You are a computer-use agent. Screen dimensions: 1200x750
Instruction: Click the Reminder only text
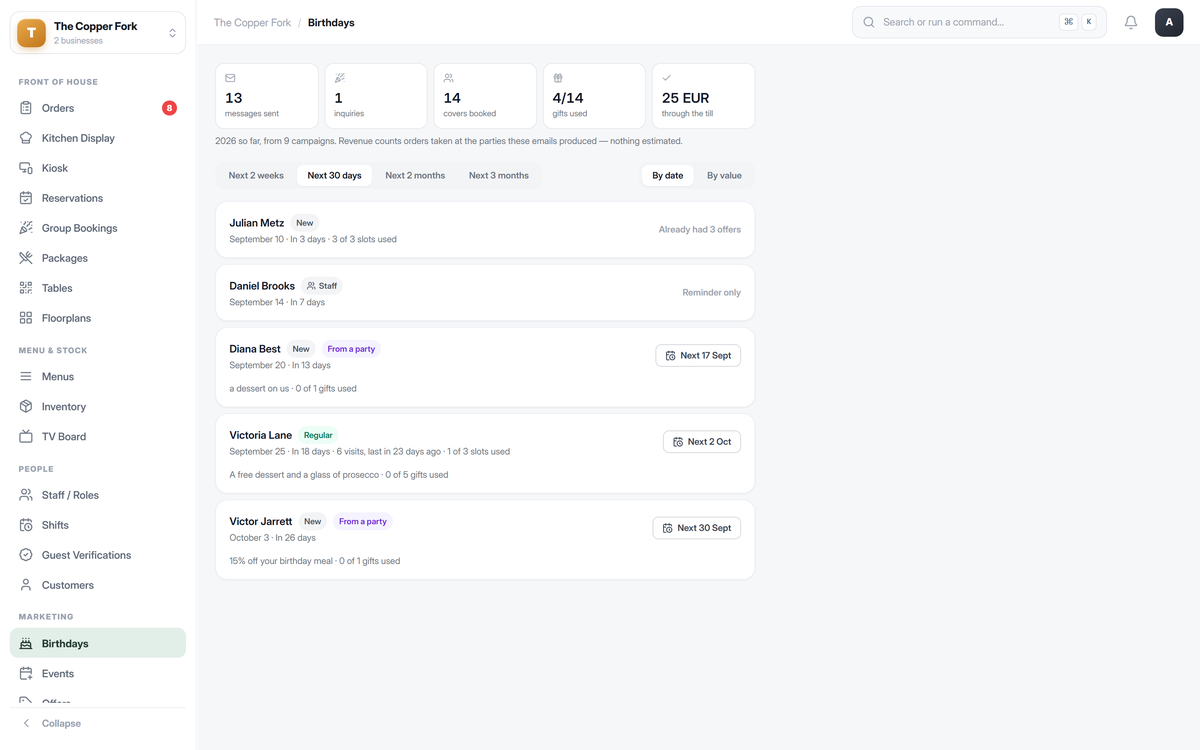pyautogui.click(x=712, y=293)
